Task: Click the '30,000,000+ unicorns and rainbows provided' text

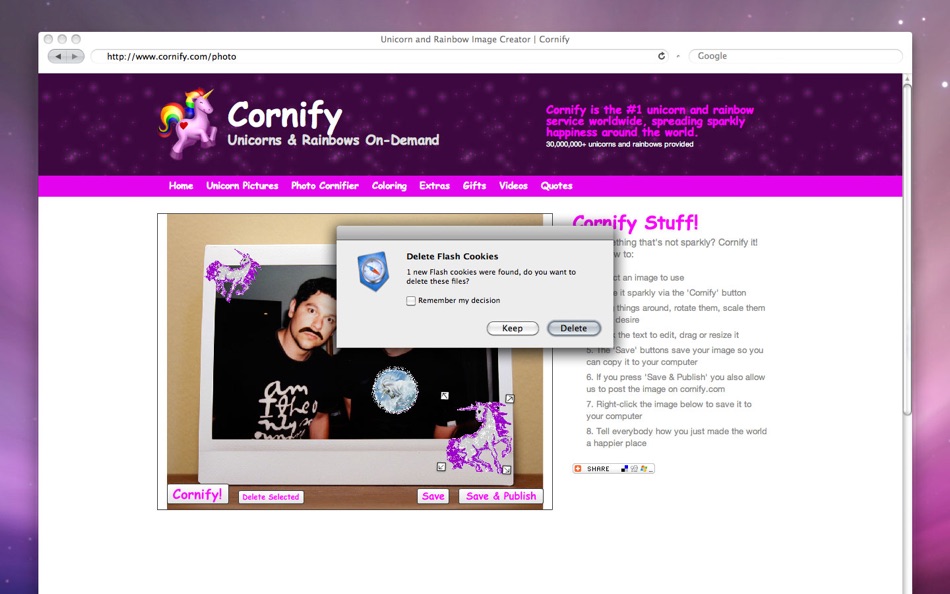Action: [619, 144]
